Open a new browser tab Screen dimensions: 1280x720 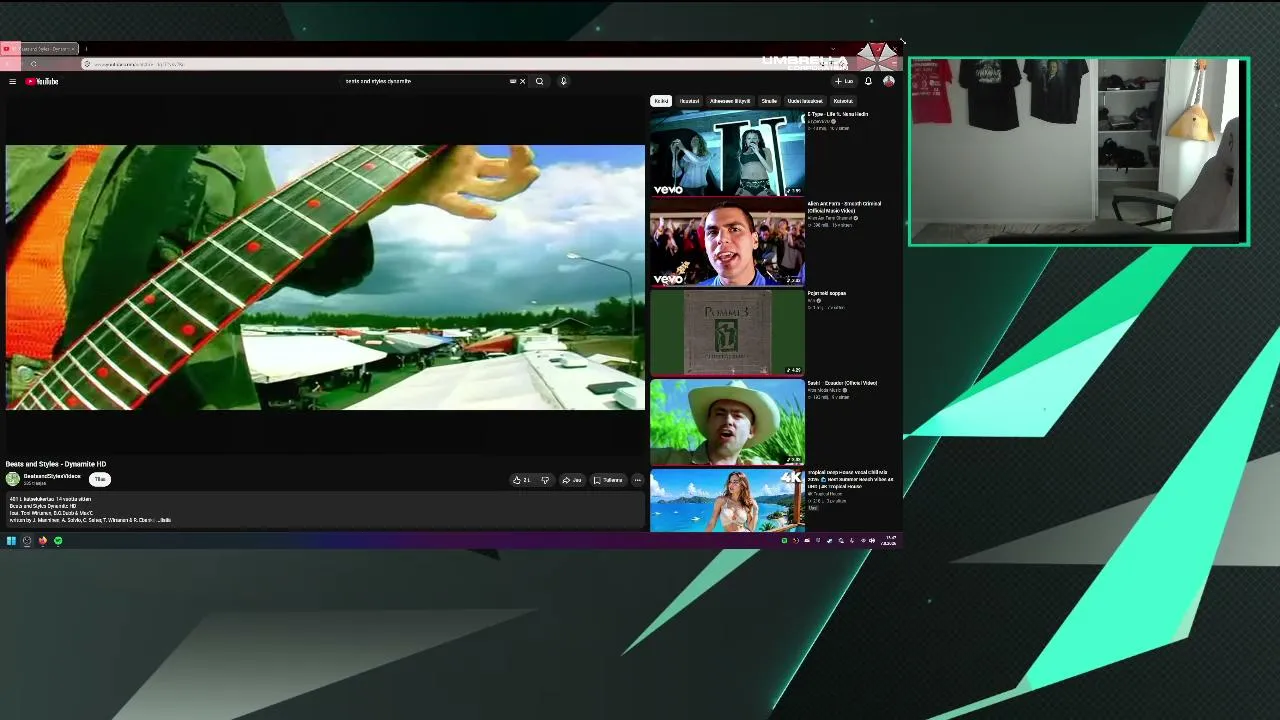click(86, 48)
